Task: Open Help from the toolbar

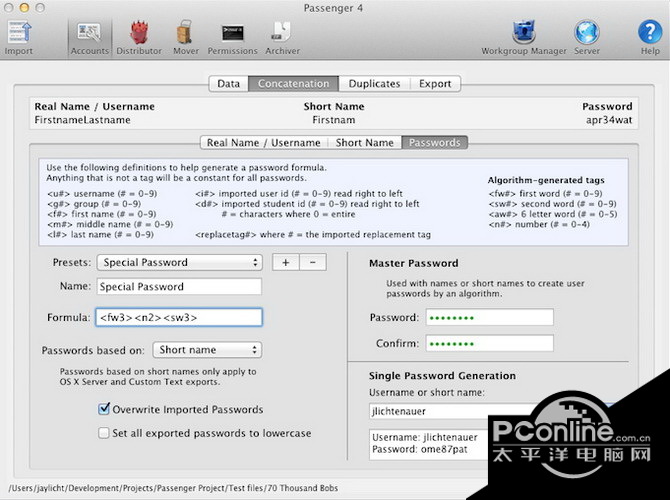Action: coord(650,38)
